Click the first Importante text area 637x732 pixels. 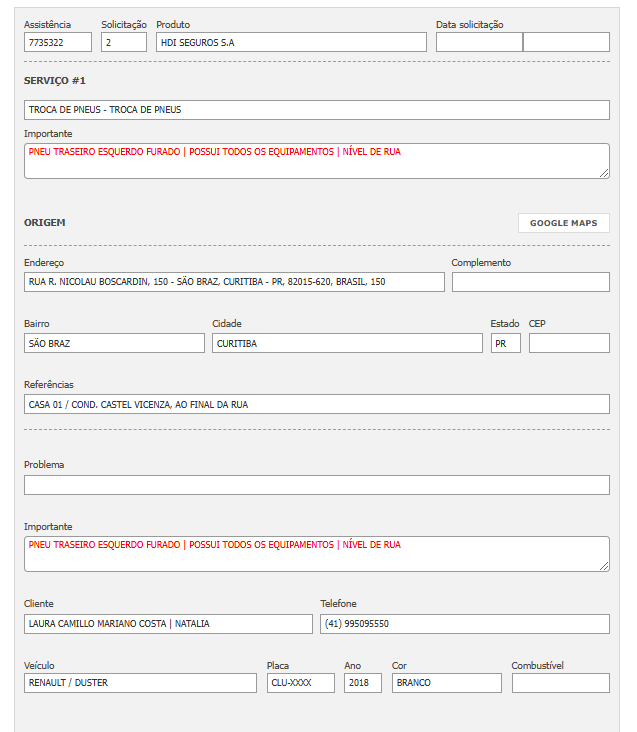coord(316,161)
